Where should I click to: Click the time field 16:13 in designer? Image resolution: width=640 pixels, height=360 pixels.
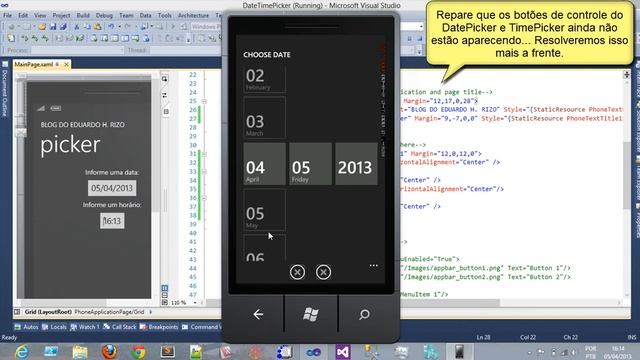pos(112,221)
